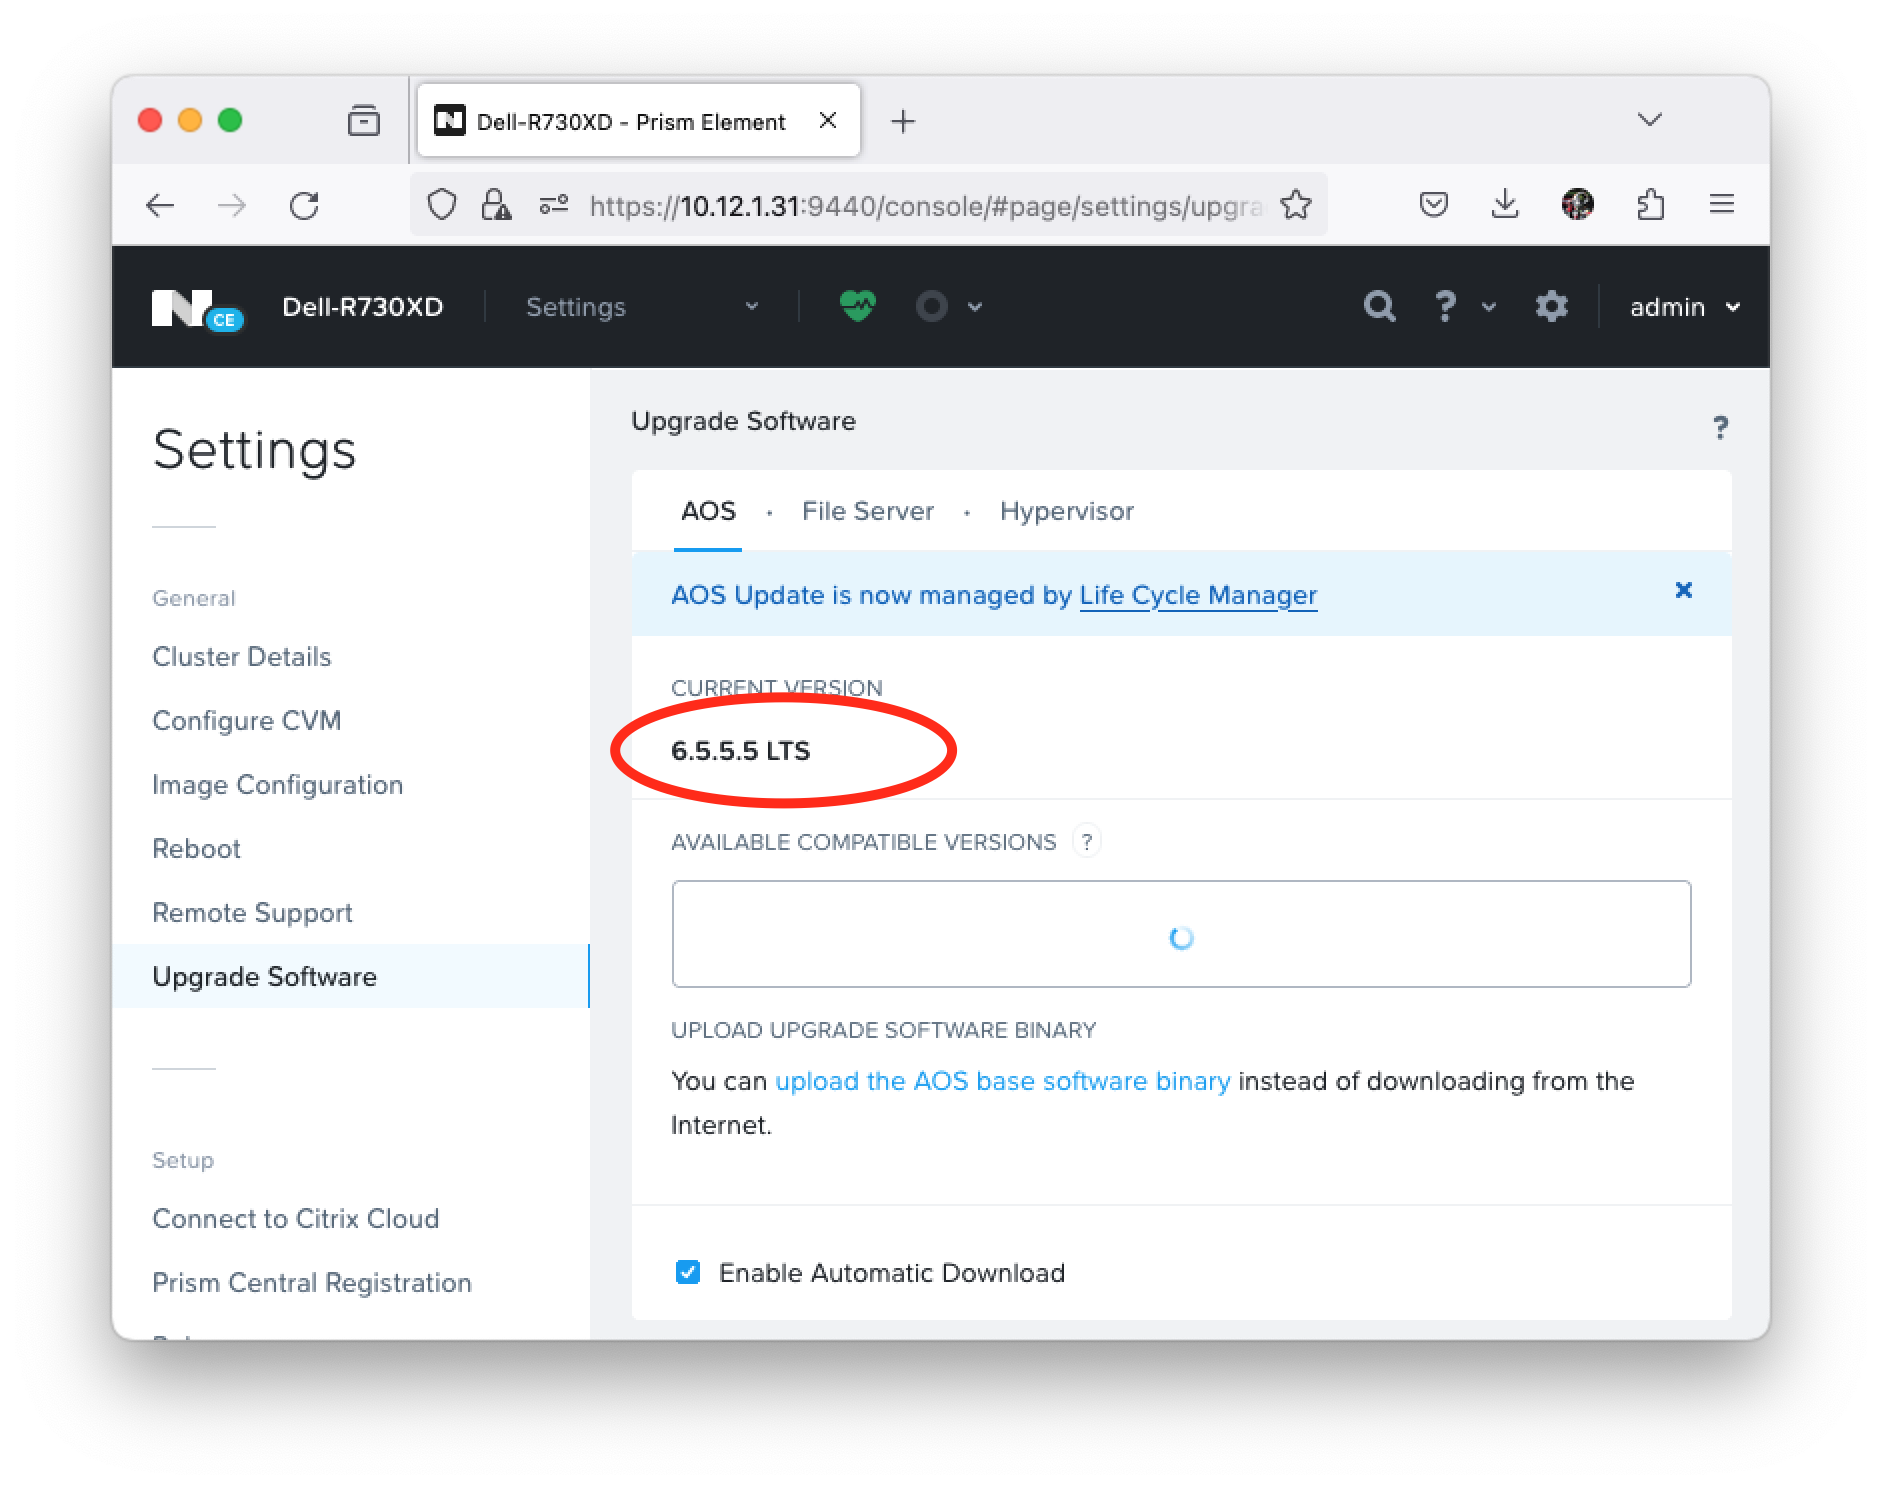The image size is (1882, 1488).
Task: Open the Life Cycle Manager link
Action: point(1198,595)
